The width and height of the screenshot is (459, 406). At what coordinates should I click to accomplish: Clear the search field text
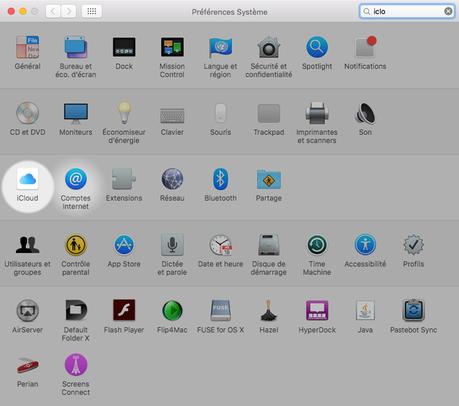(x=448, y=11)
